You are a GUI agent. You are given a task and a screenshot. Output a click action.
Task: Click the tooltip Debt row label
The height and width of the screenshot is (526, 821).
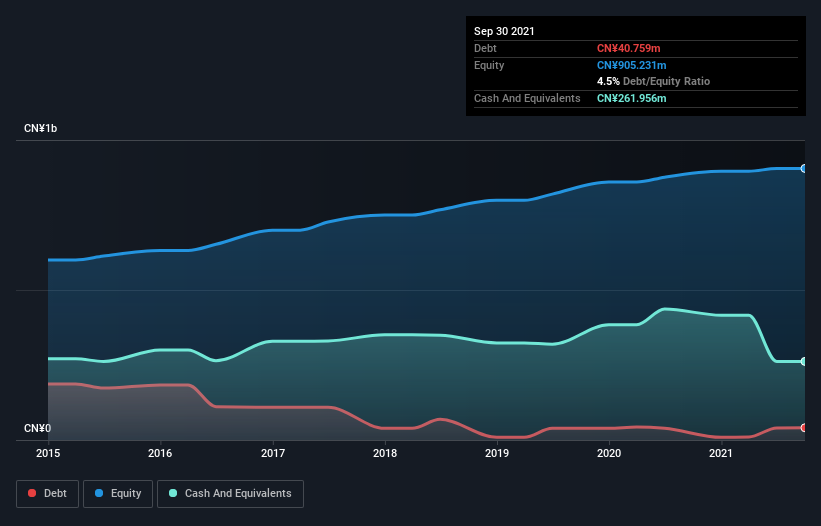click(485, 48)
